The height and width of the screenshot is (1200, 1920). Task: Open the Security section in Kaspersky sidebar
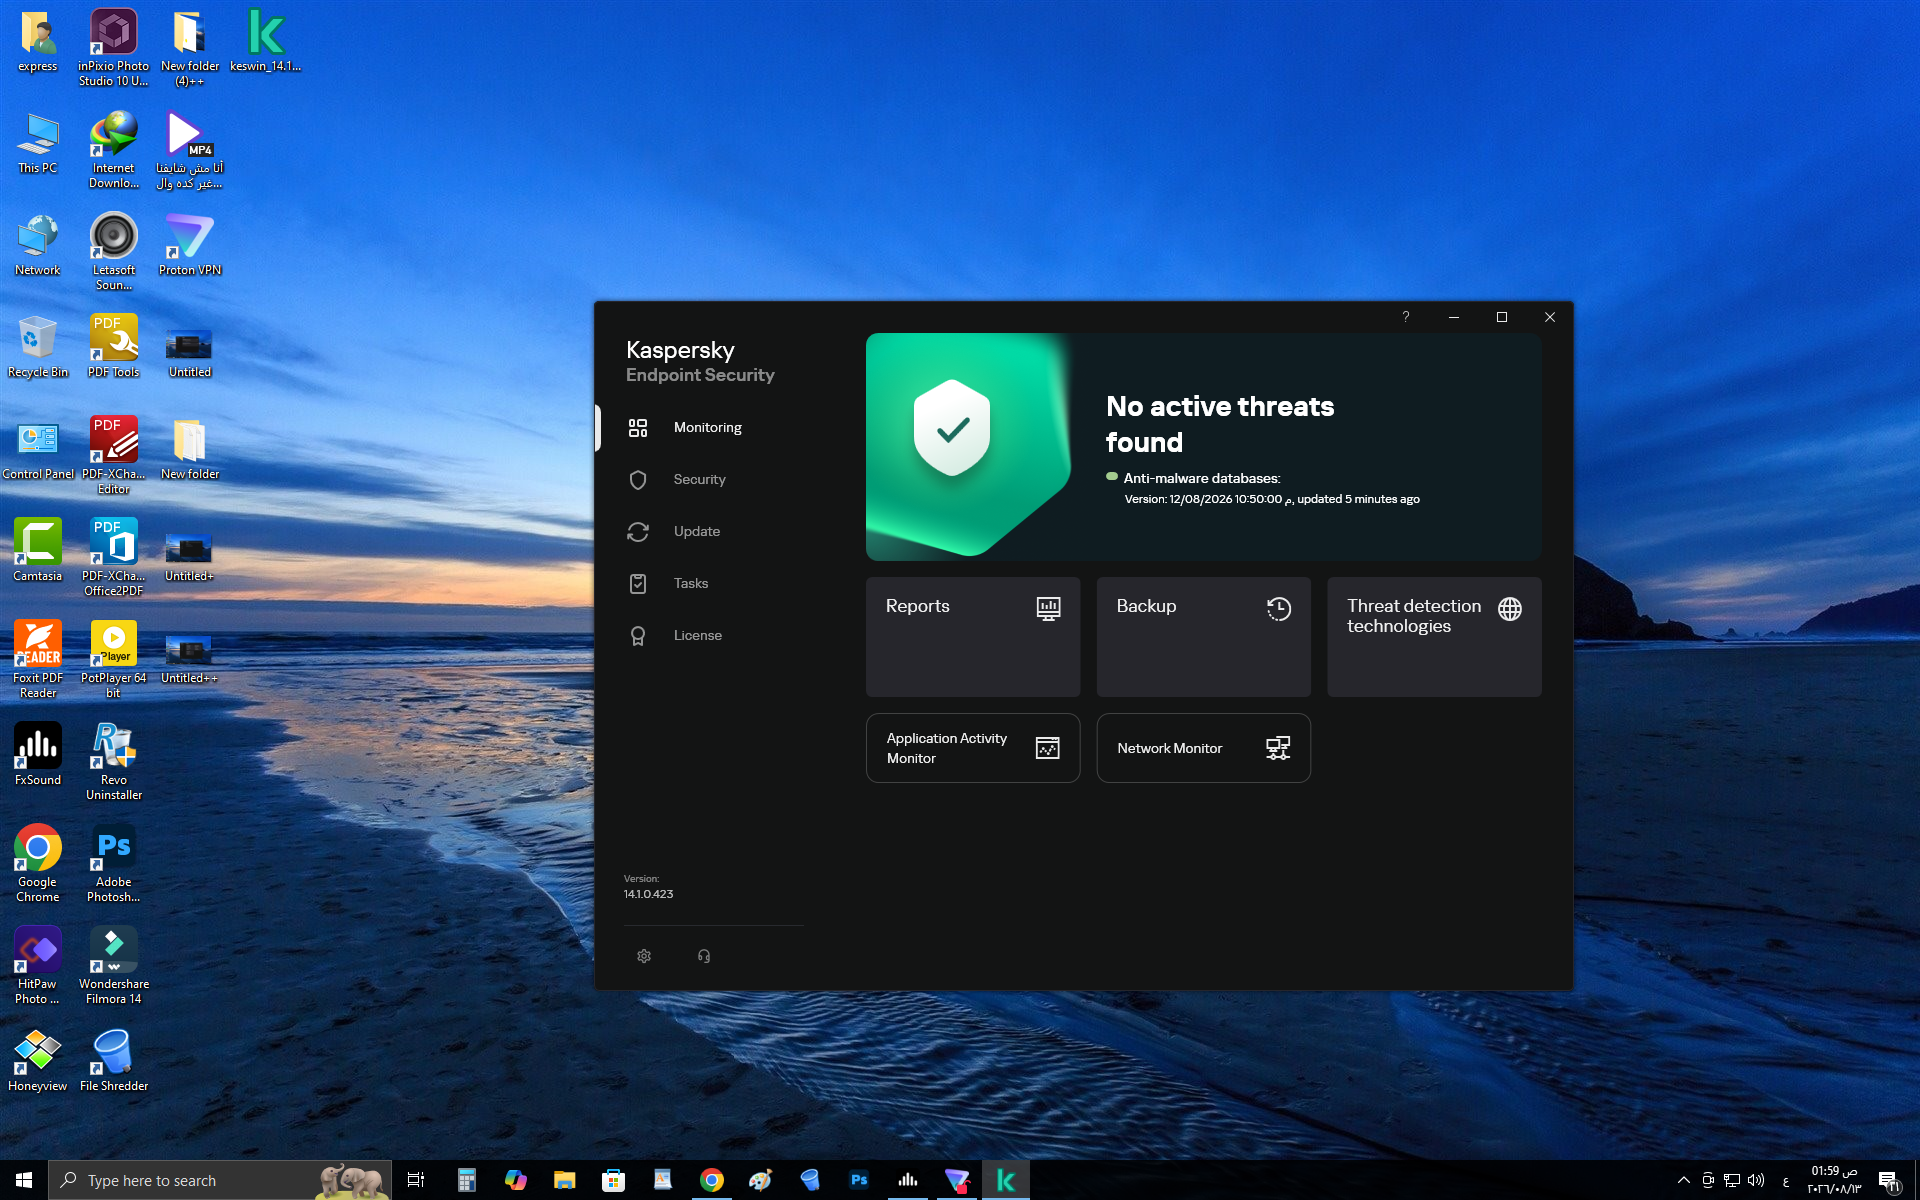(699, 480)
